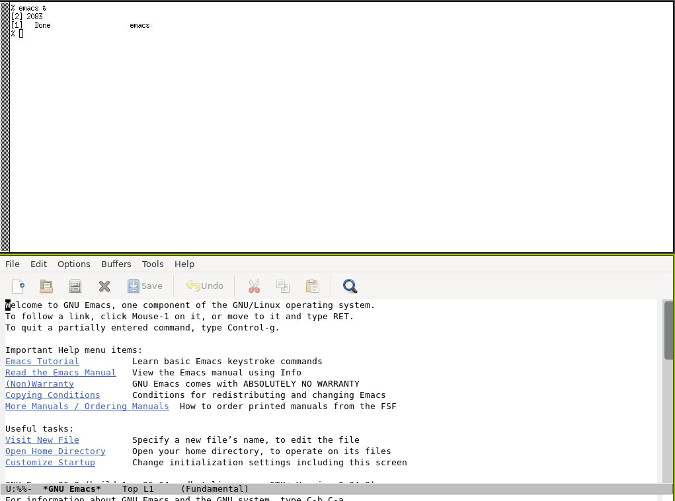Click the 'Welcome to GNU Emacs' first line
The width and height of the screenshot is (675, 501).
(190, 305)
